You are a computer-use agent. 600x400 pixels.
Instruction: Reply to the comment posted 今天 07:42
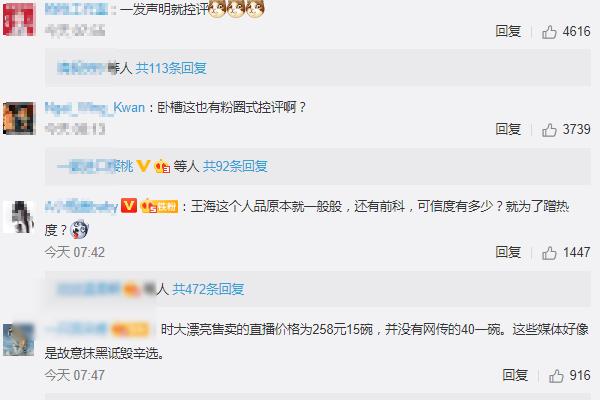508,252
